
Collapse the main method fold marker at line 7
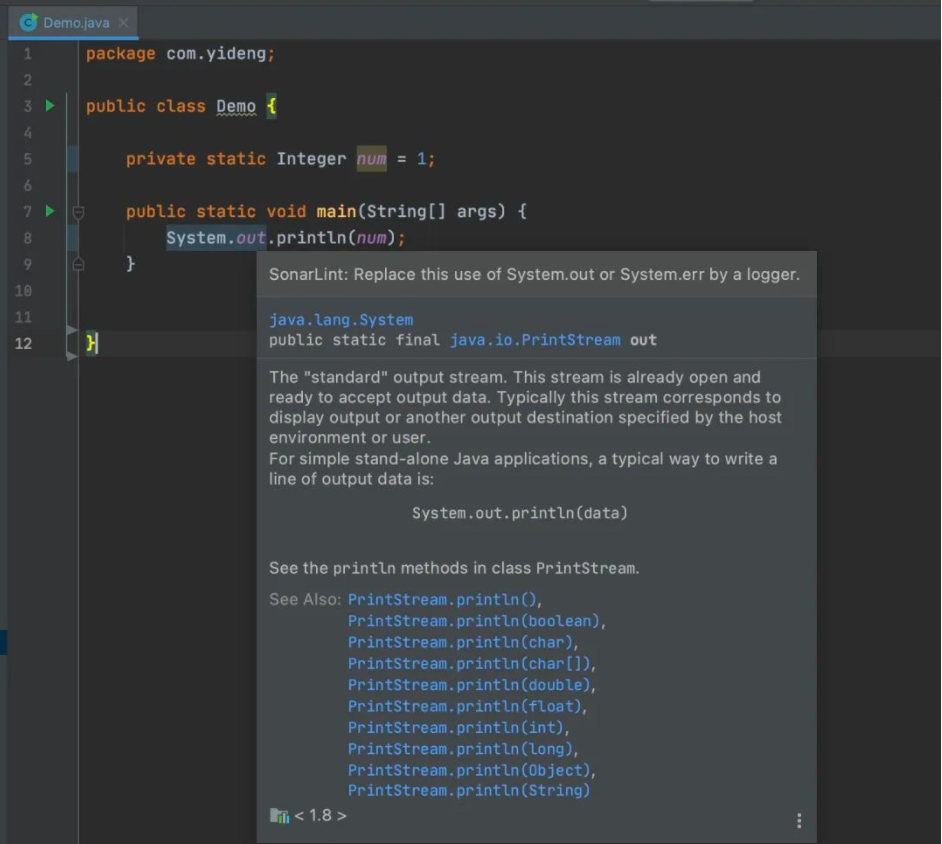(78, 211)
